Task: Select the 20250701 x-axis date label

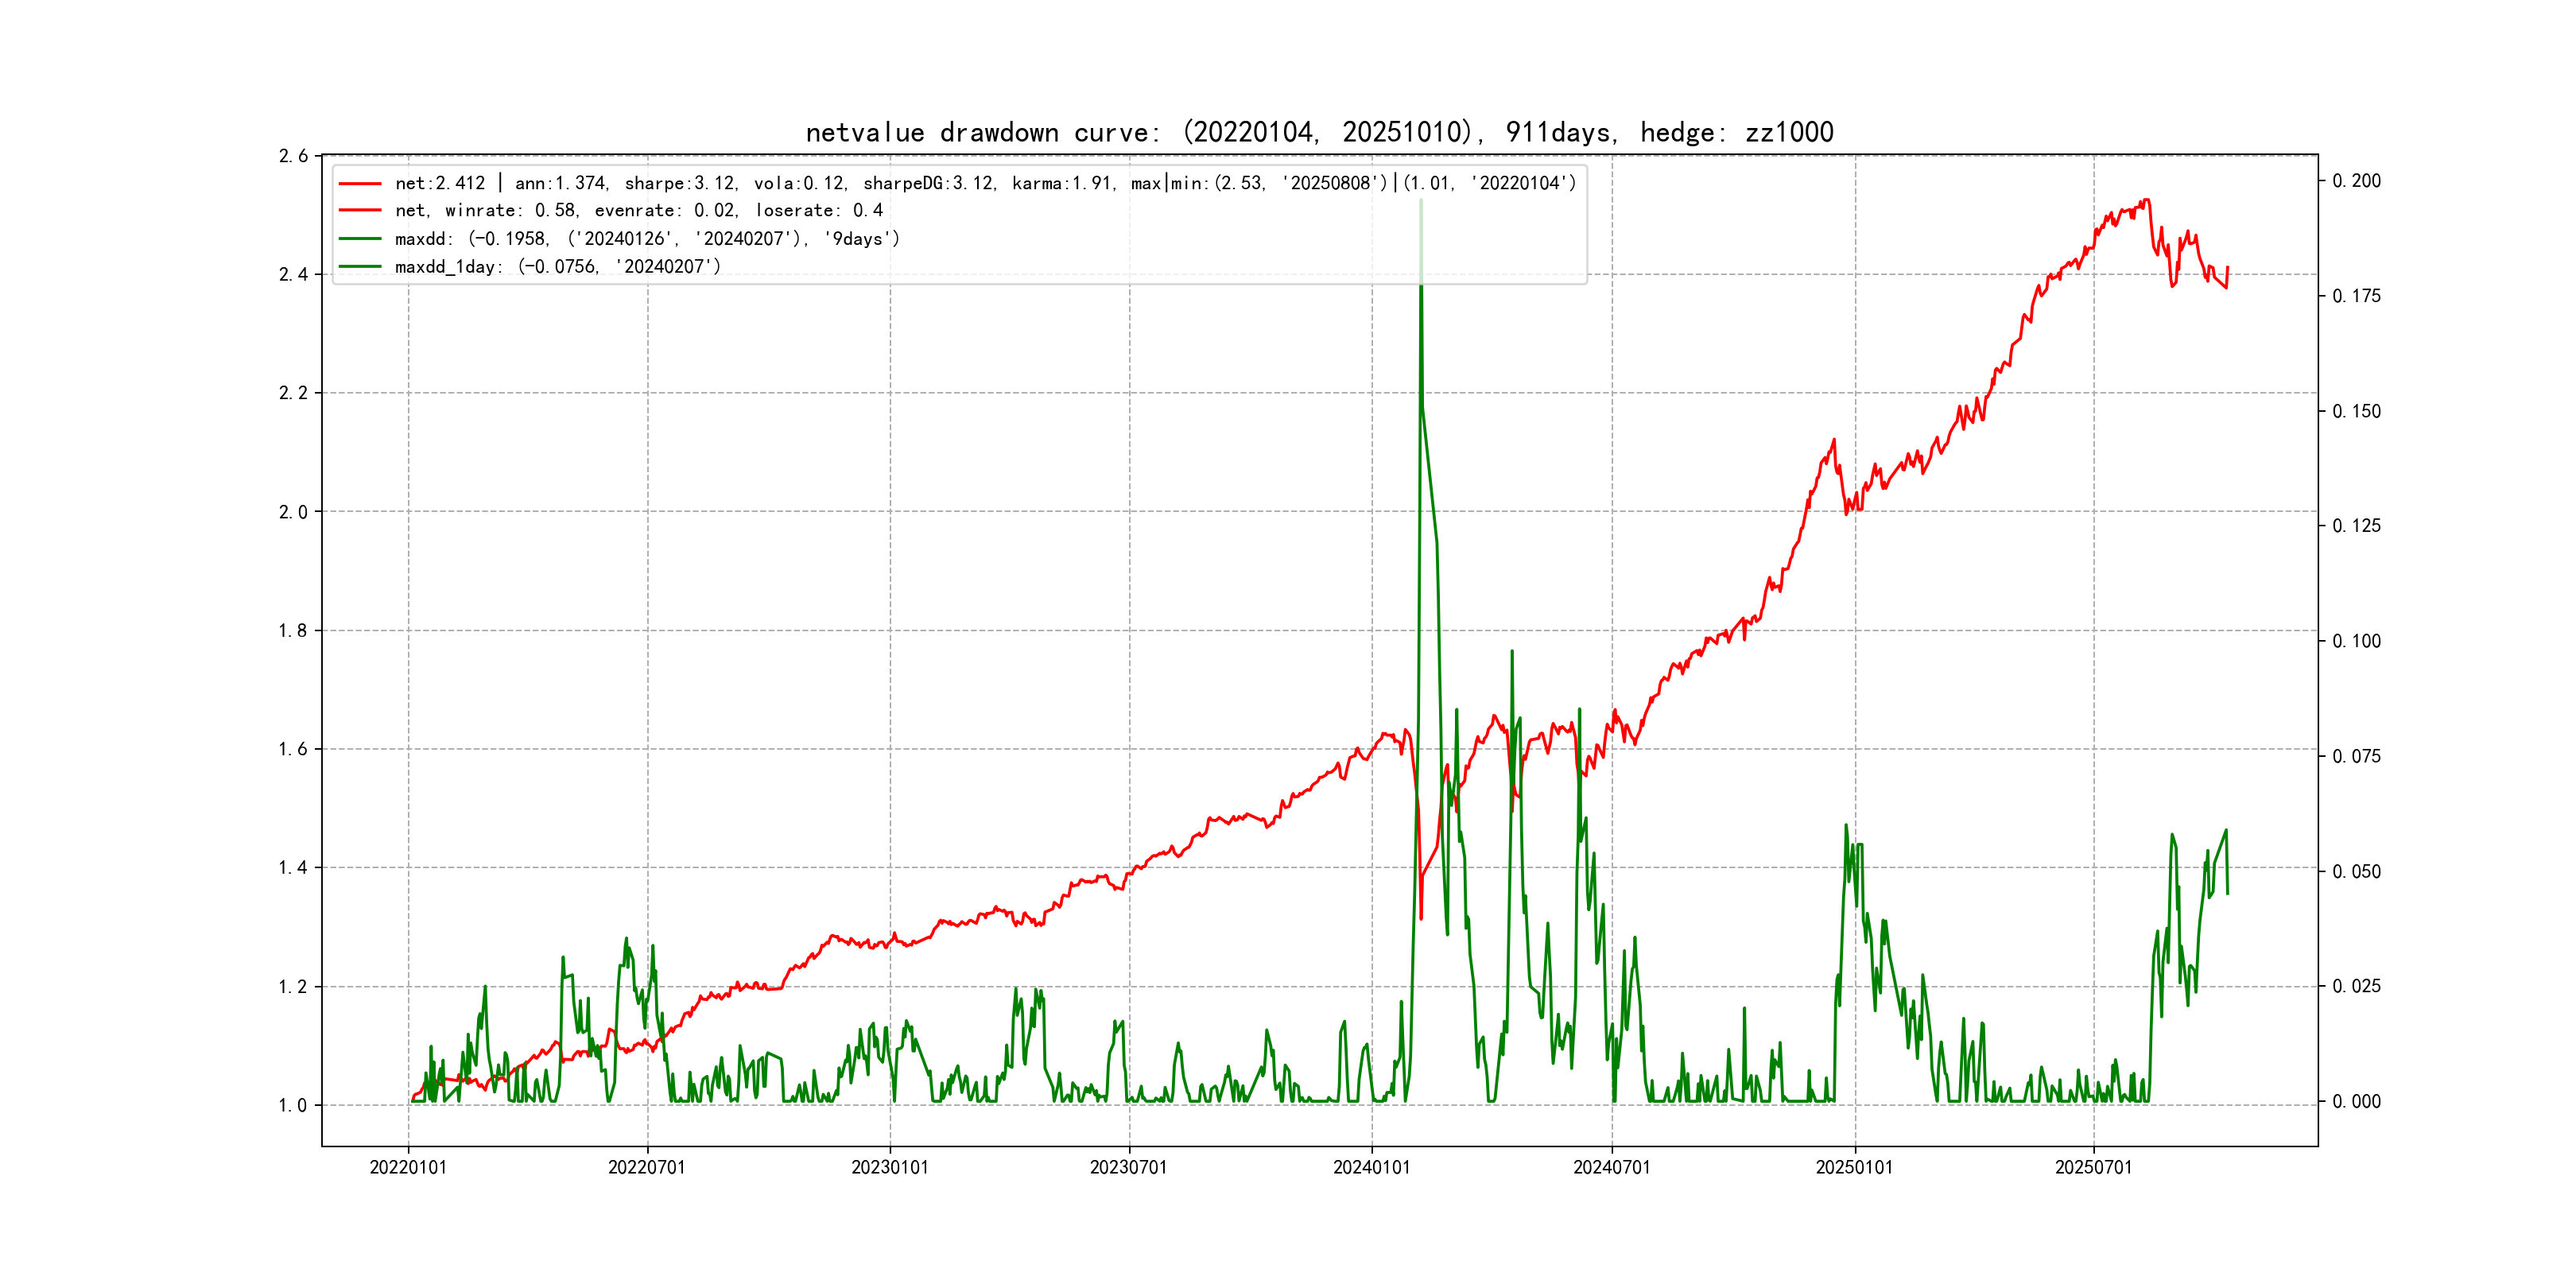Action: tap(2094, 1167)
